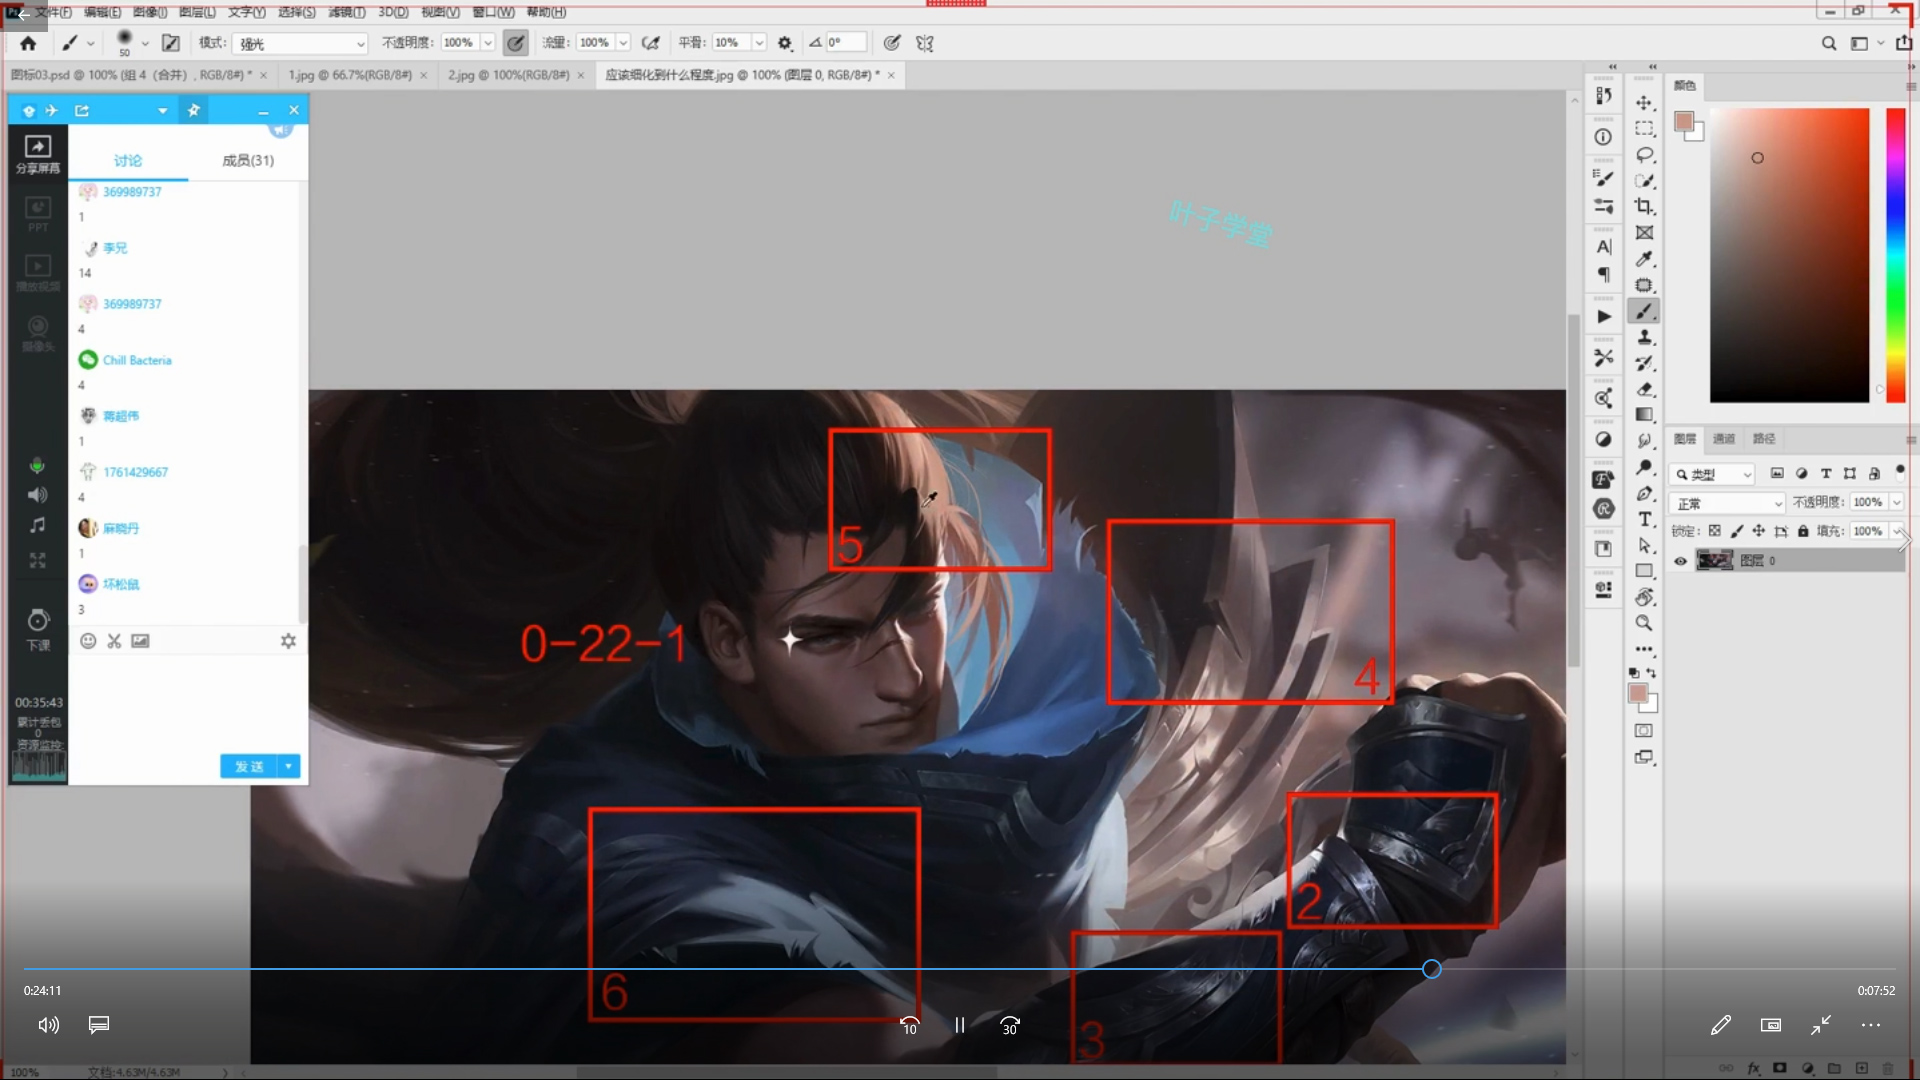
Task: Toggle lock position icon
Action: (x=1758, y=531)
